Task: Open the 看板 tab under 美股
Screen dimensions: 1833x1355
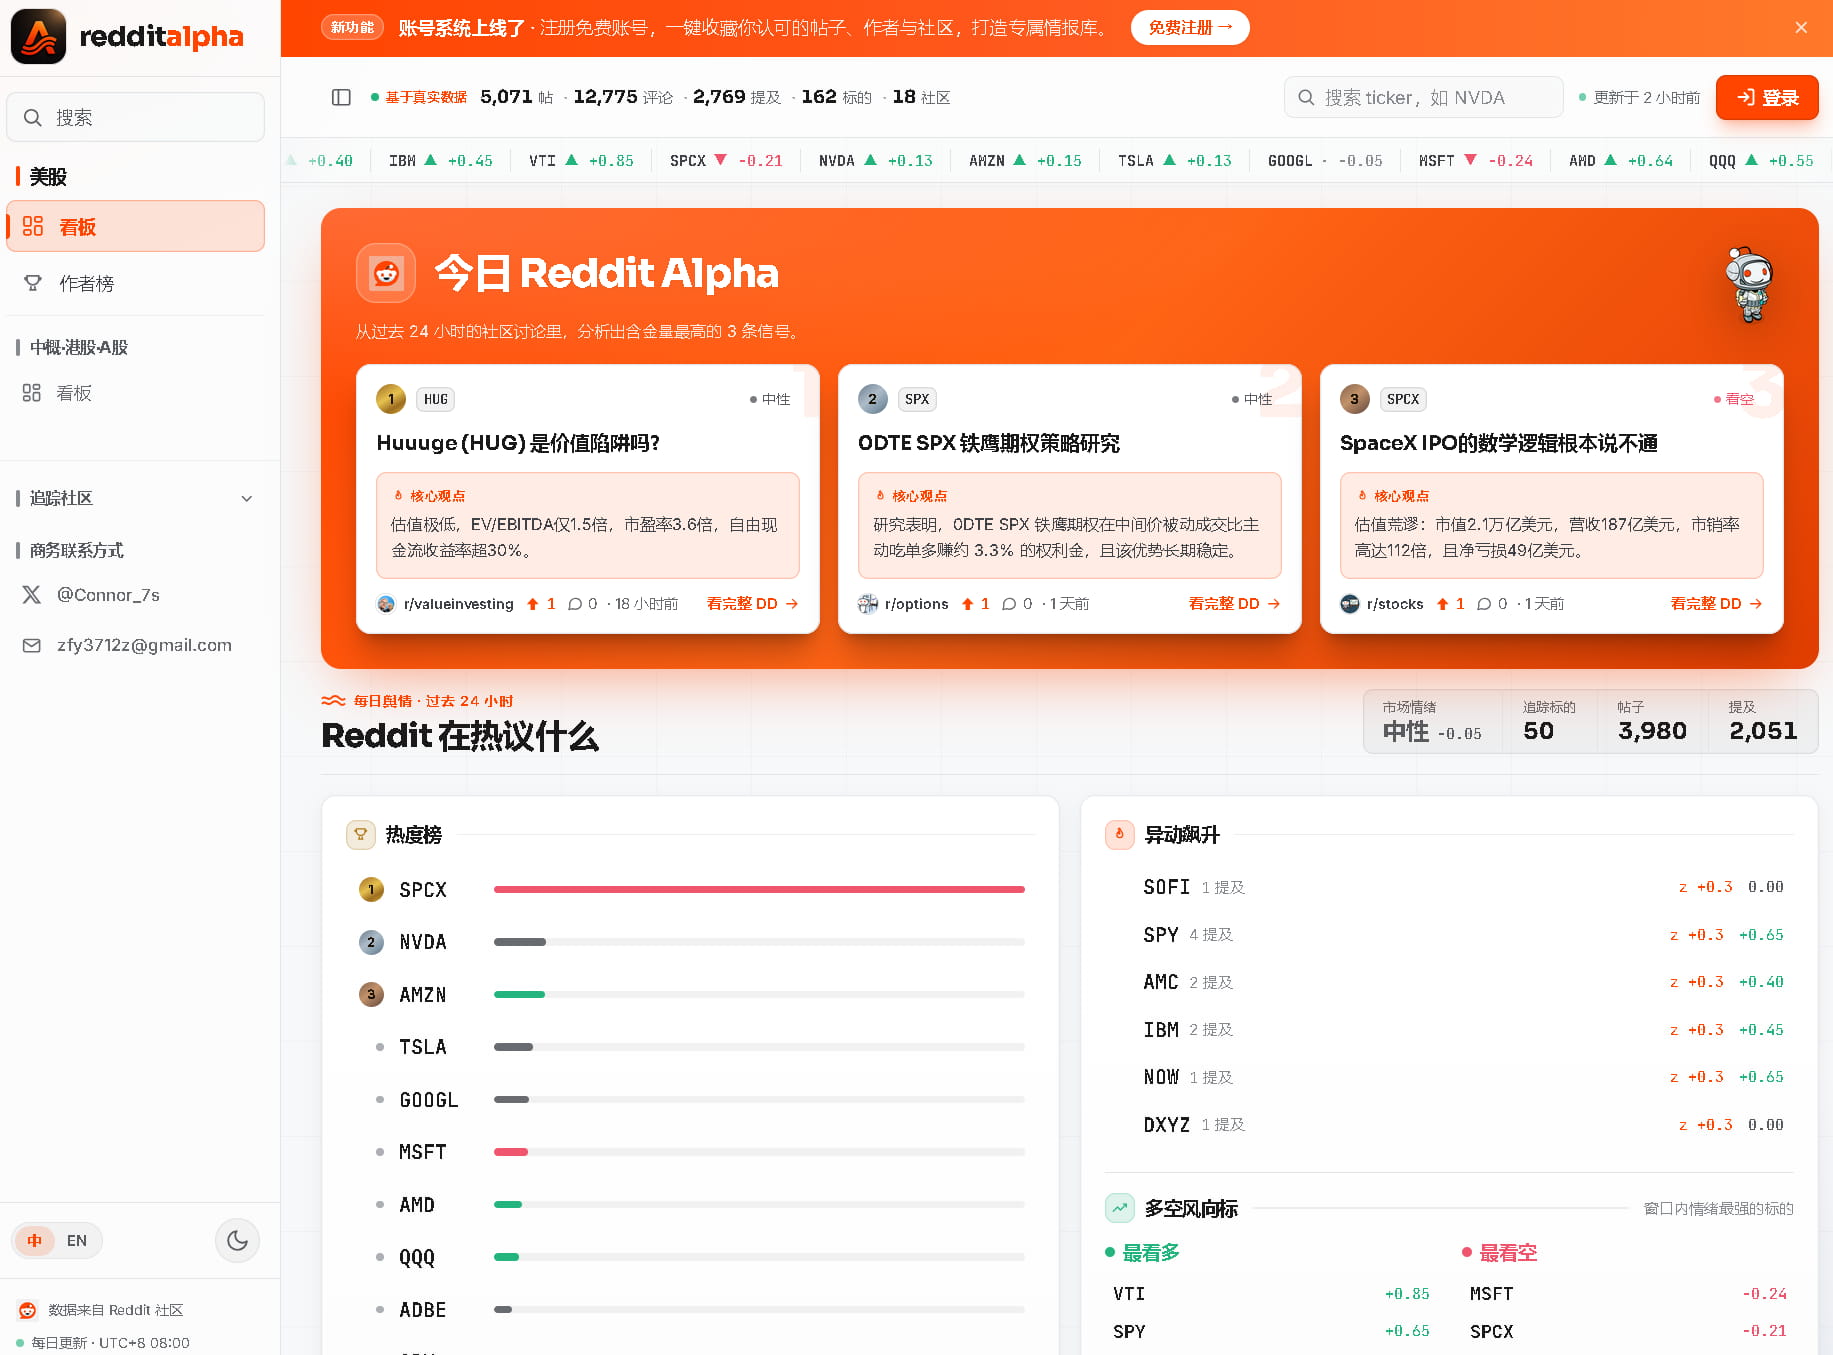Action: (136, 227)
